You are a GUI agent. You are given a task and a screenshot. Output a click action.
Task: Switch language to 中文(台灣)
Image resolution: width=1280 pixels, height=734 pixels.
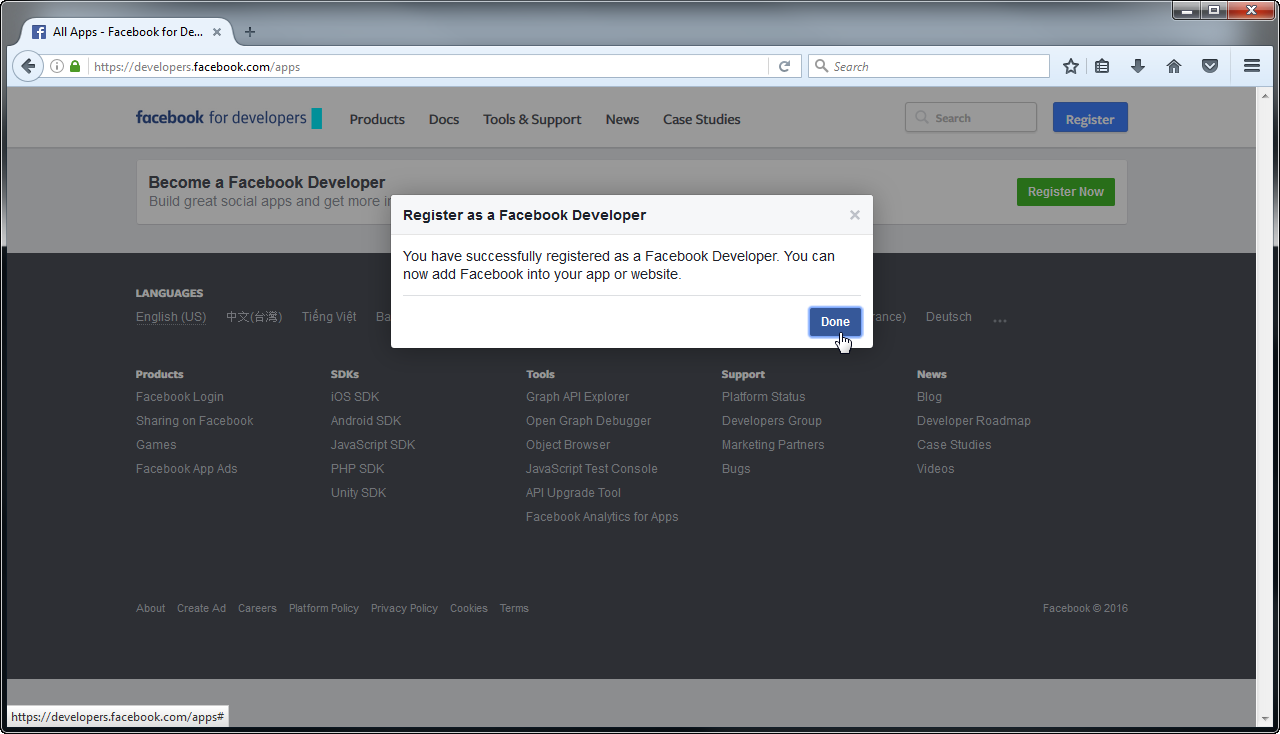coord(254,316)
